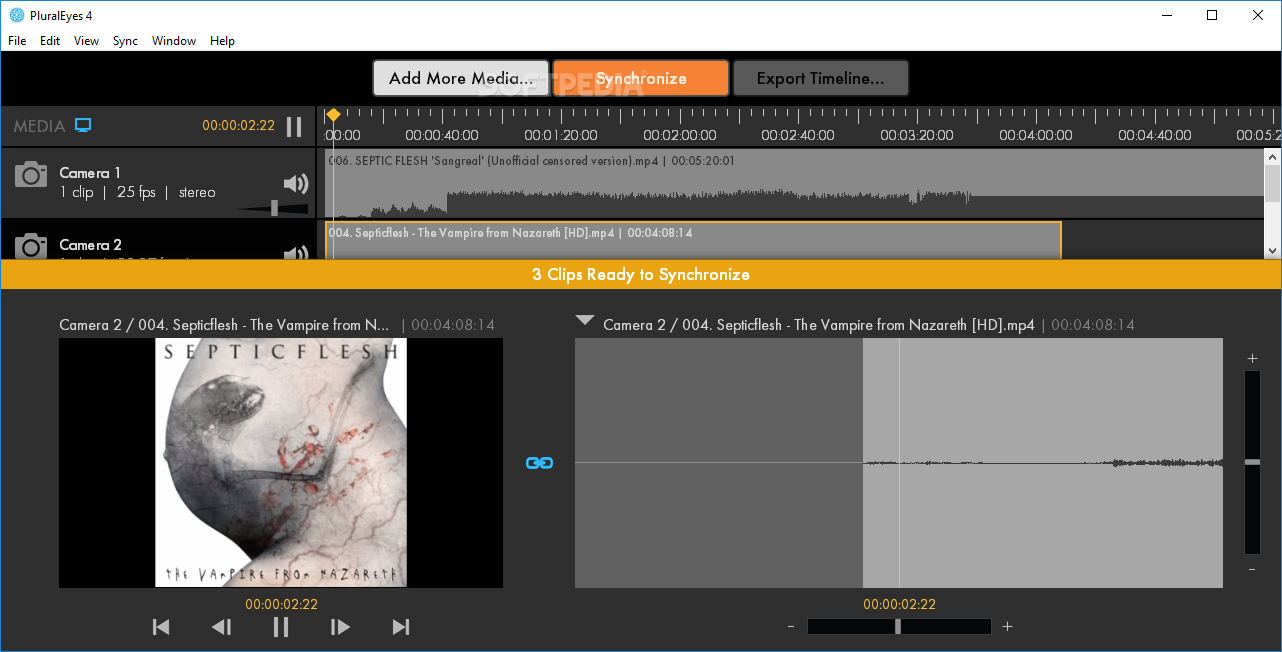Screen dimensions: 1282x652
Task: Pause playback in the MEDIA header
Action: [294, 126]
